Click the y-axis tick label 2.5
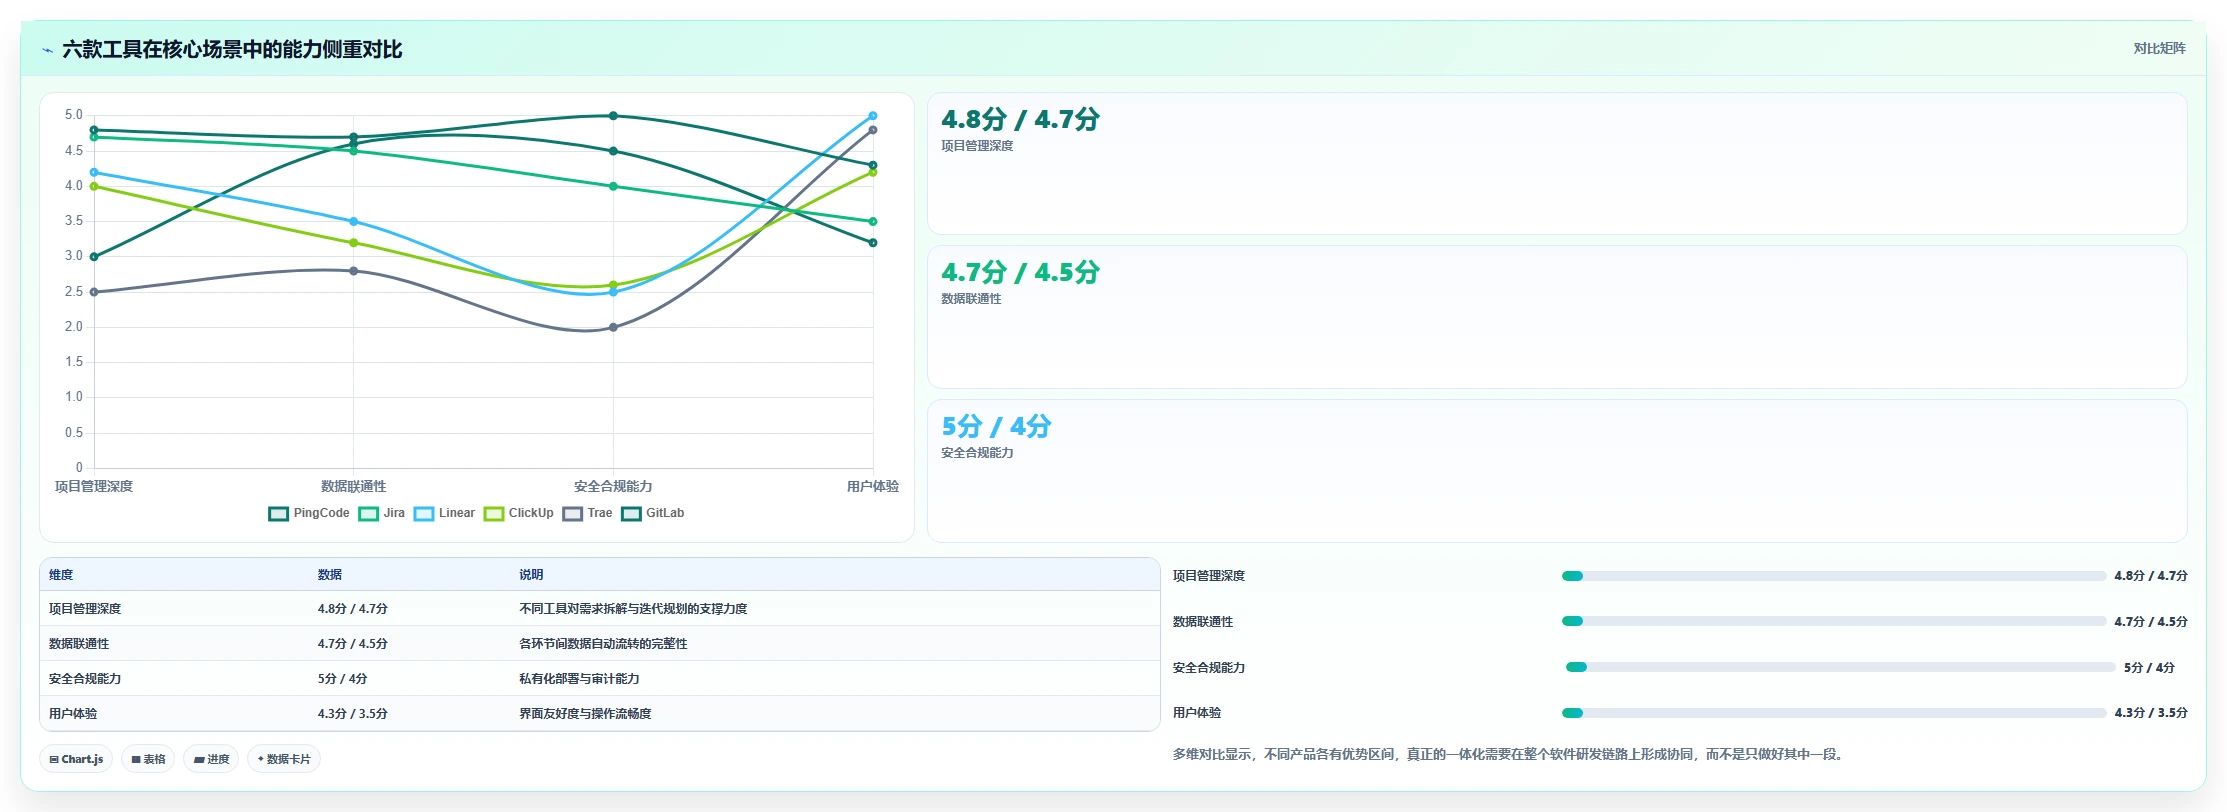 pos(74,292)
